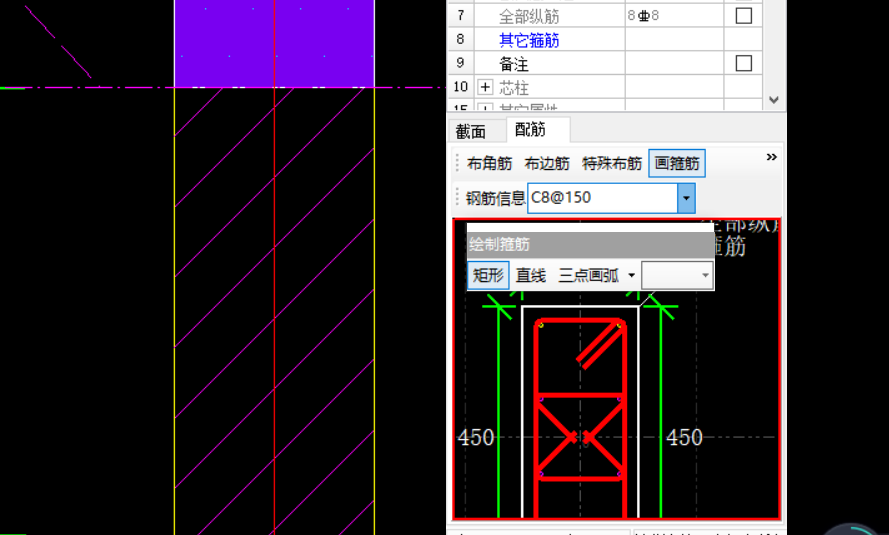This screenshot has width=889, height=535.
Task: Open the 钢筋信息 dropdown arrow
Action: [x=686, y=198]
